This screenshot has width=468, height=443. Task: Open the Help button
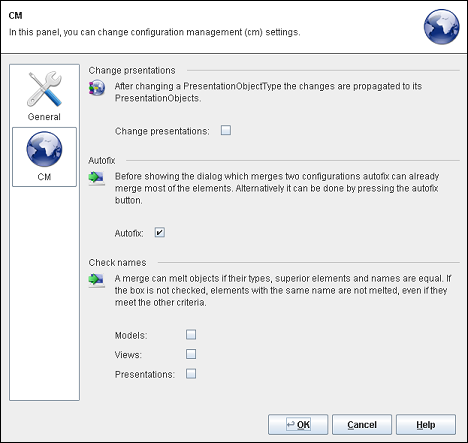click(426, 425)
